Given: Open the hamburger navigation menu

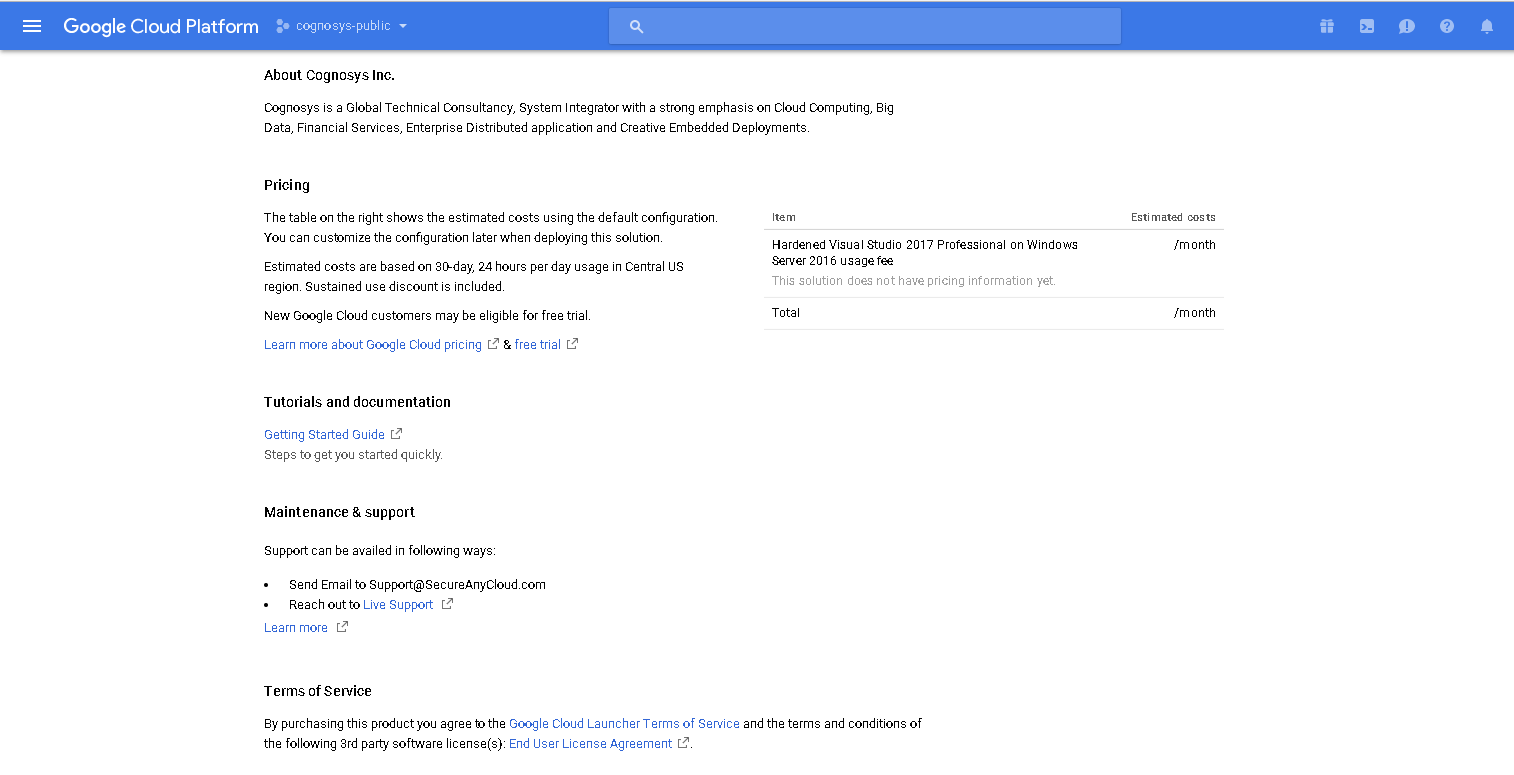Looking at the screenshot, I should [x=32, y=26].
